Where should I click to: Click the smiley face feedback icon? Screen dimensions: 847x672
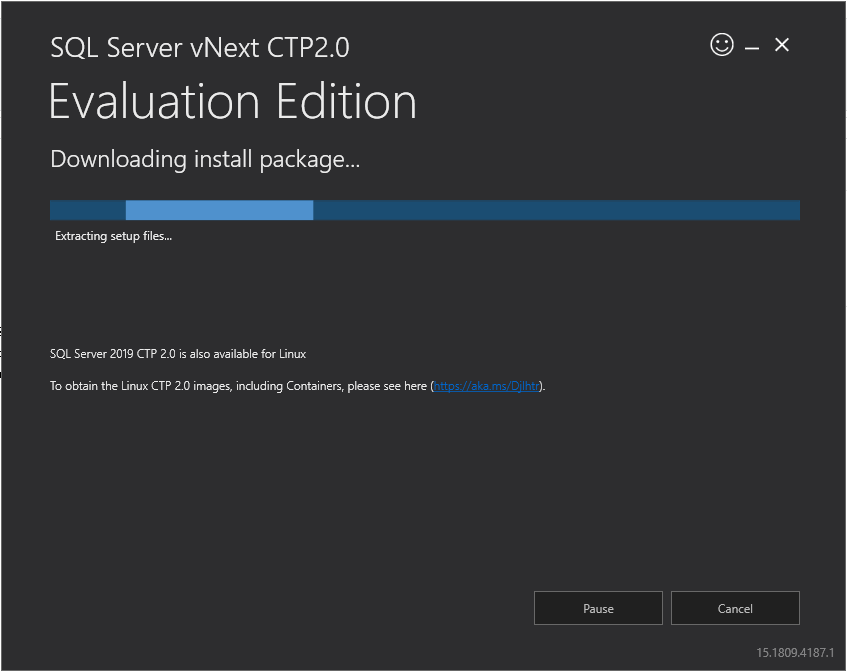721,45
